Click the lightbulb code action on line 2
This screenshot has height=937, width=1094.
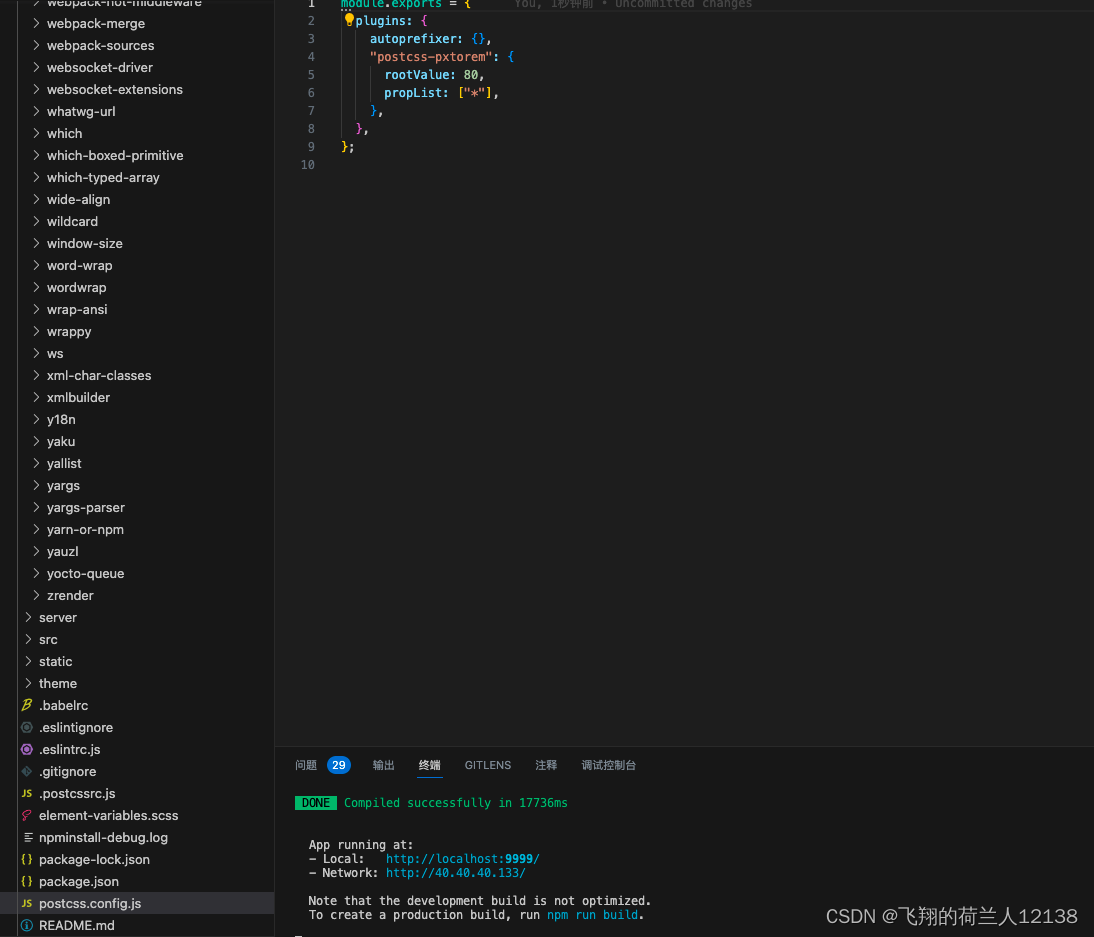tap(349, 20)
